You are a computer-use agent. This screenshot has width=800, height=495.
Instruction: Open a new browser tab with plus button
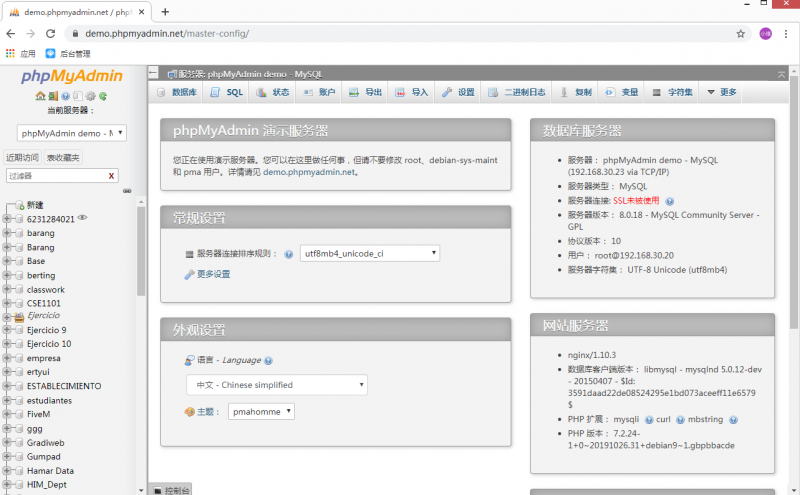pyautogui.click(x=165, y=12)
